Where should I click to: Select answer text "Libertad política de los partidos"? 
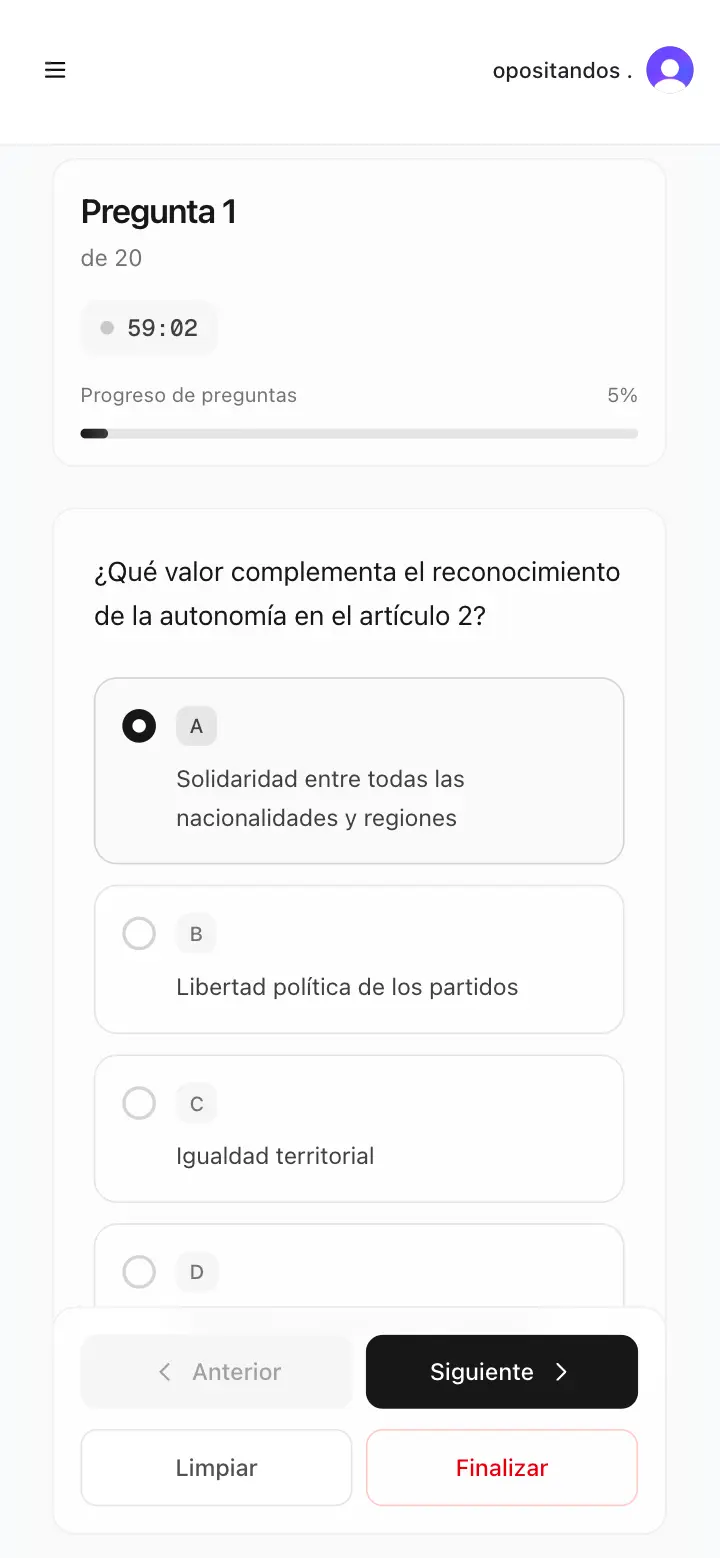[x=347, y=987]
